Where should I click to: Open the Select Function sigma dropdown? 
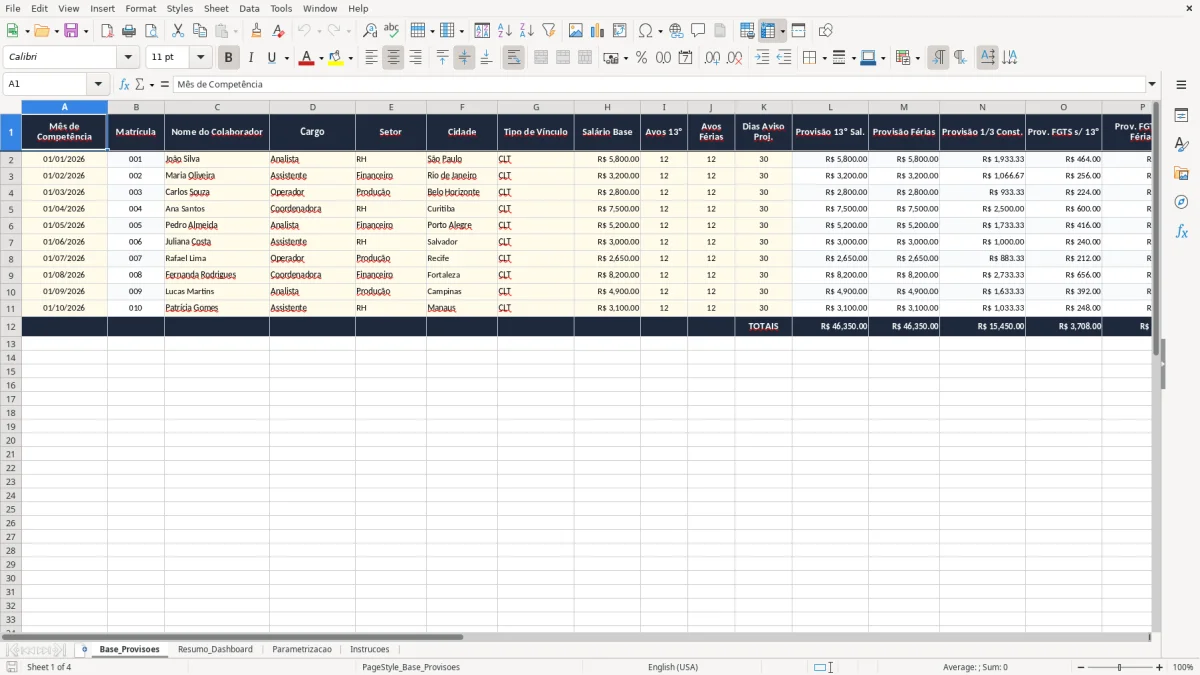[150, 84]
